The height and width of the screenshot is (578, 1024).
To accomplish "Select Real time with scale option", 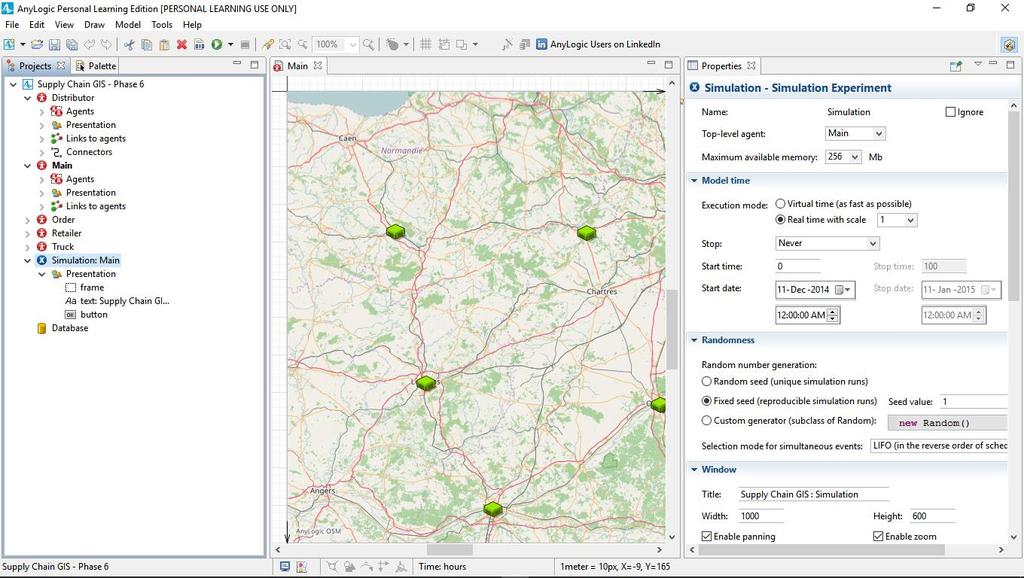I will click(x=780, y=219).
